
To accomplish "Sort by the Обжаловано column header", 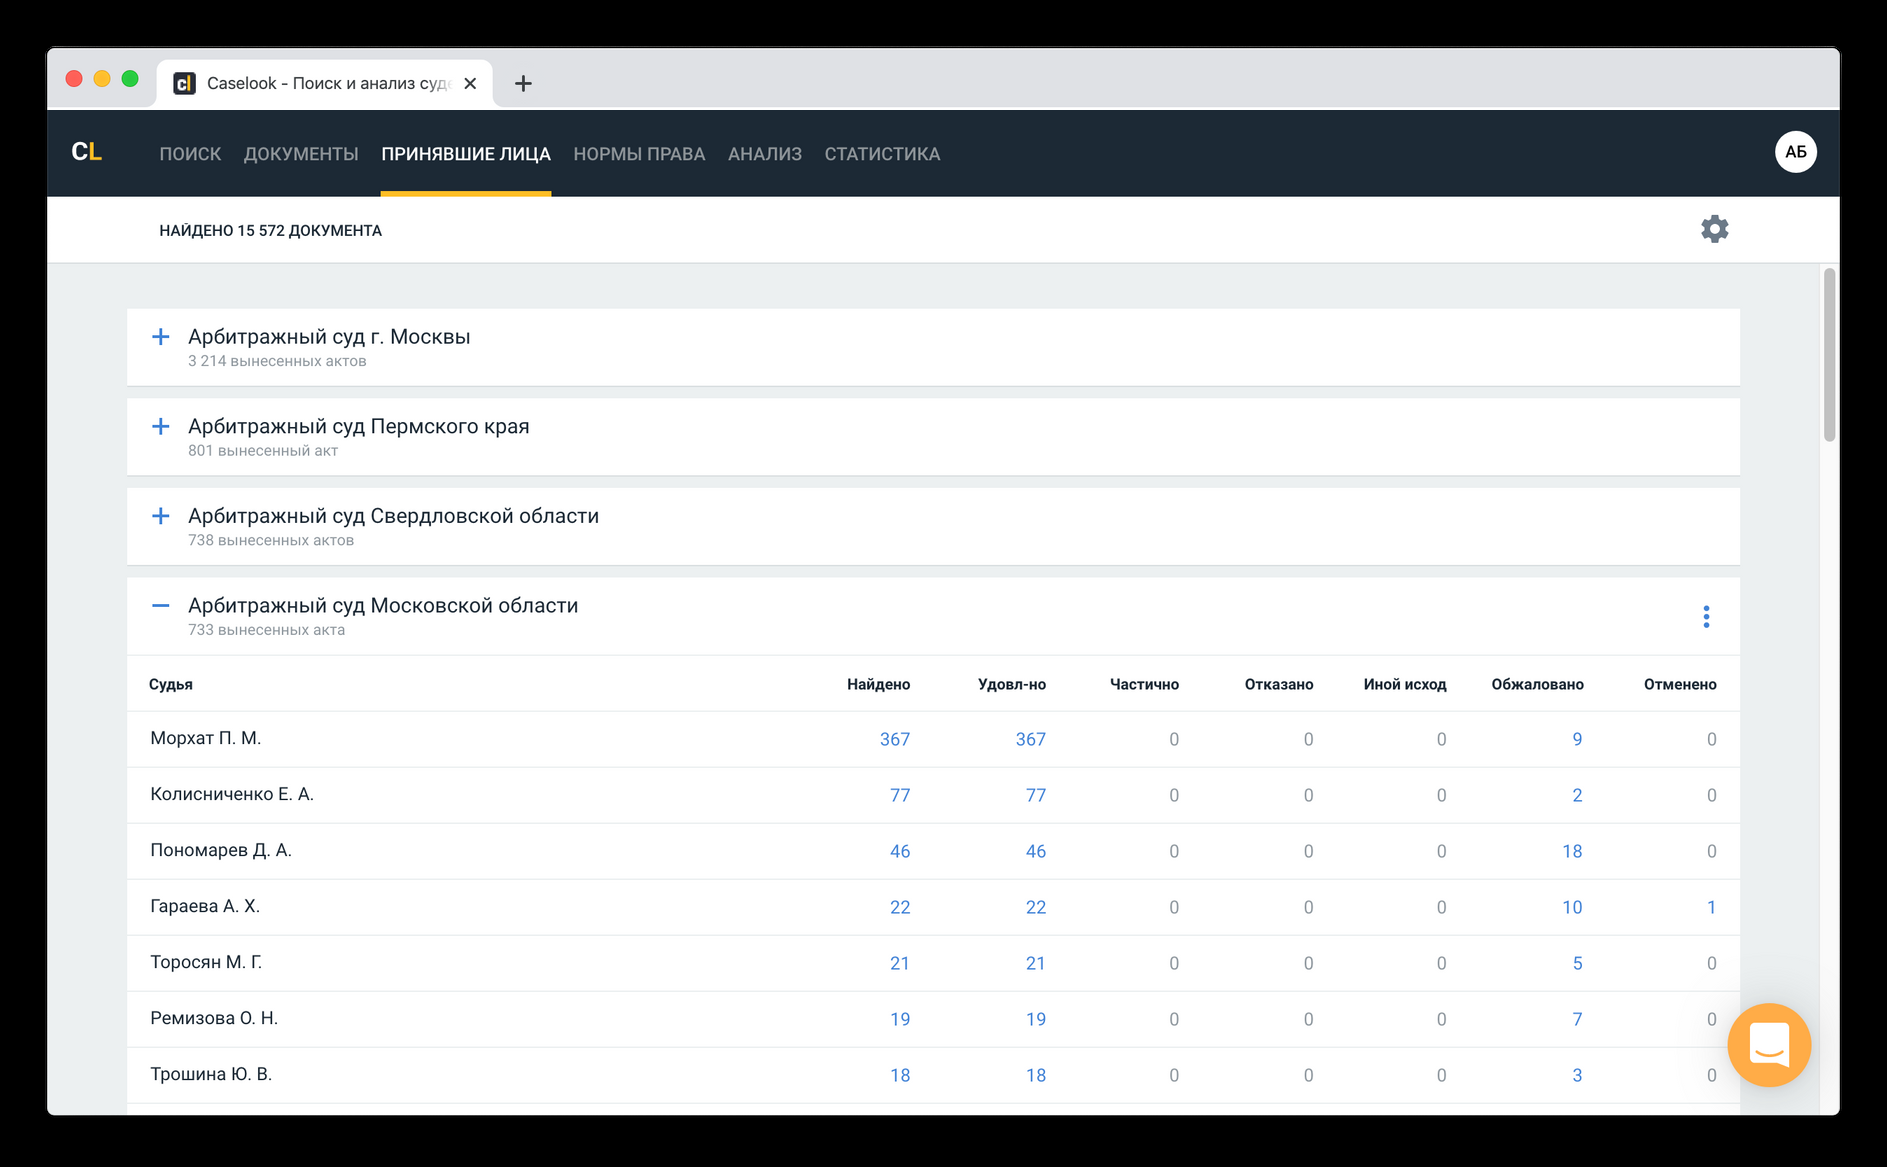I will coord(1537,684).
